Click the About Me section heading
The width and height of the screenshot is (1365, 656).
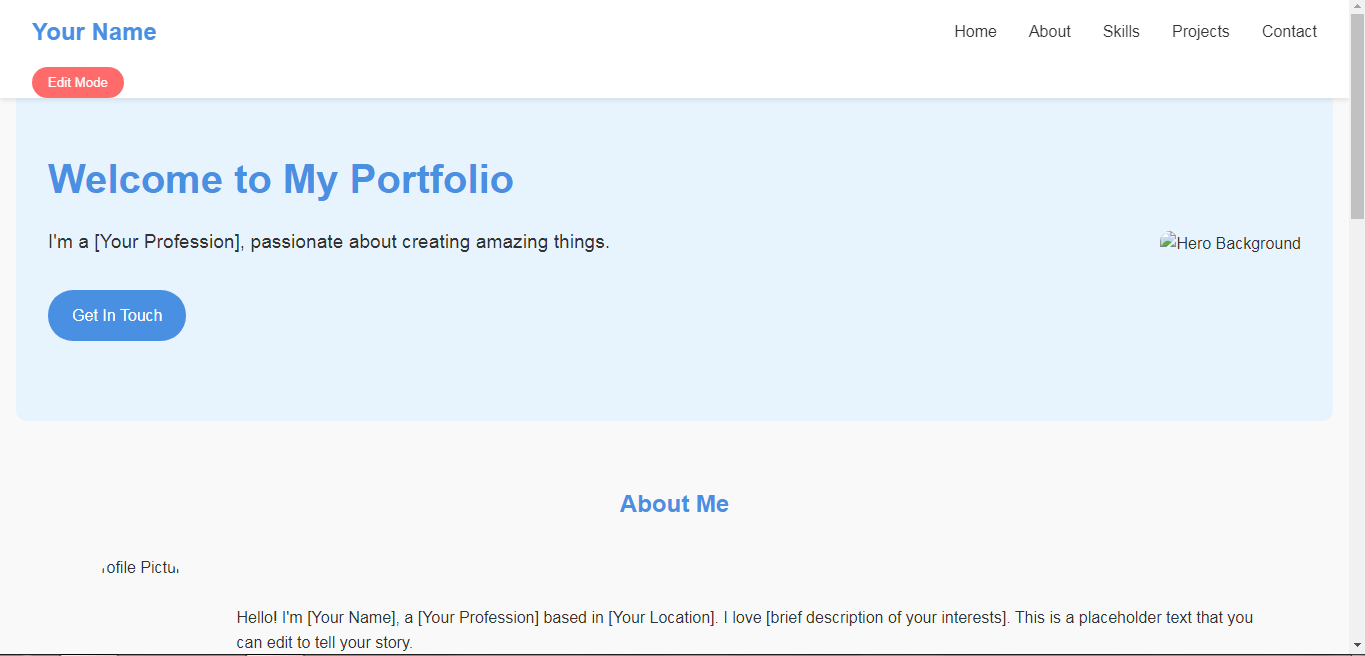click(674, 504)
